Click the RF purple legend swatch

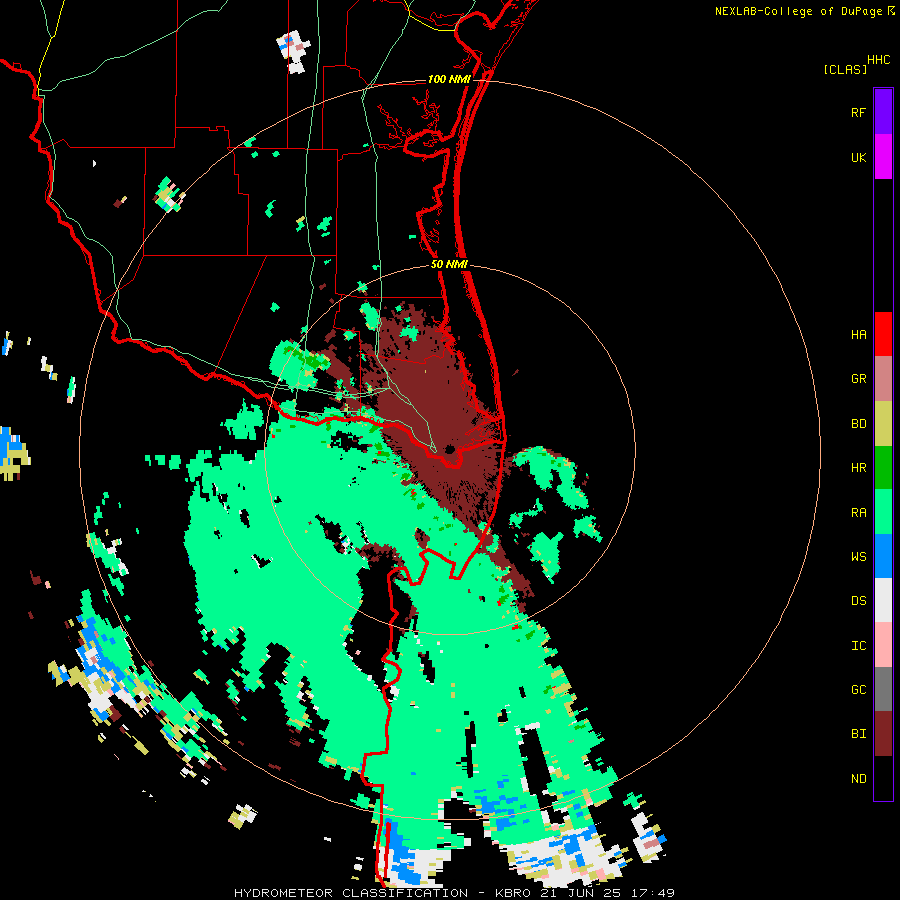tap(883, 112)
